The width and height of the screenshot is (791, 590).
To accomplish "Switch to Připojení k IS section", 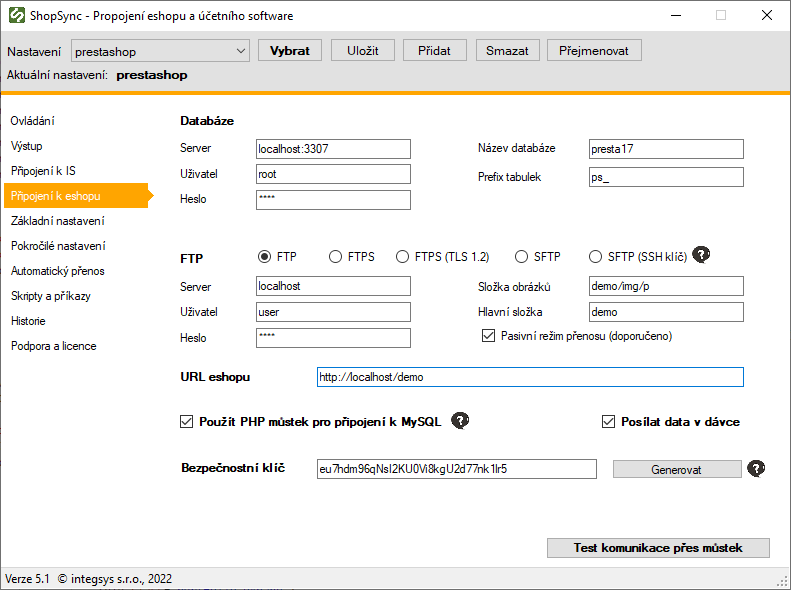I will pos(43,171).
